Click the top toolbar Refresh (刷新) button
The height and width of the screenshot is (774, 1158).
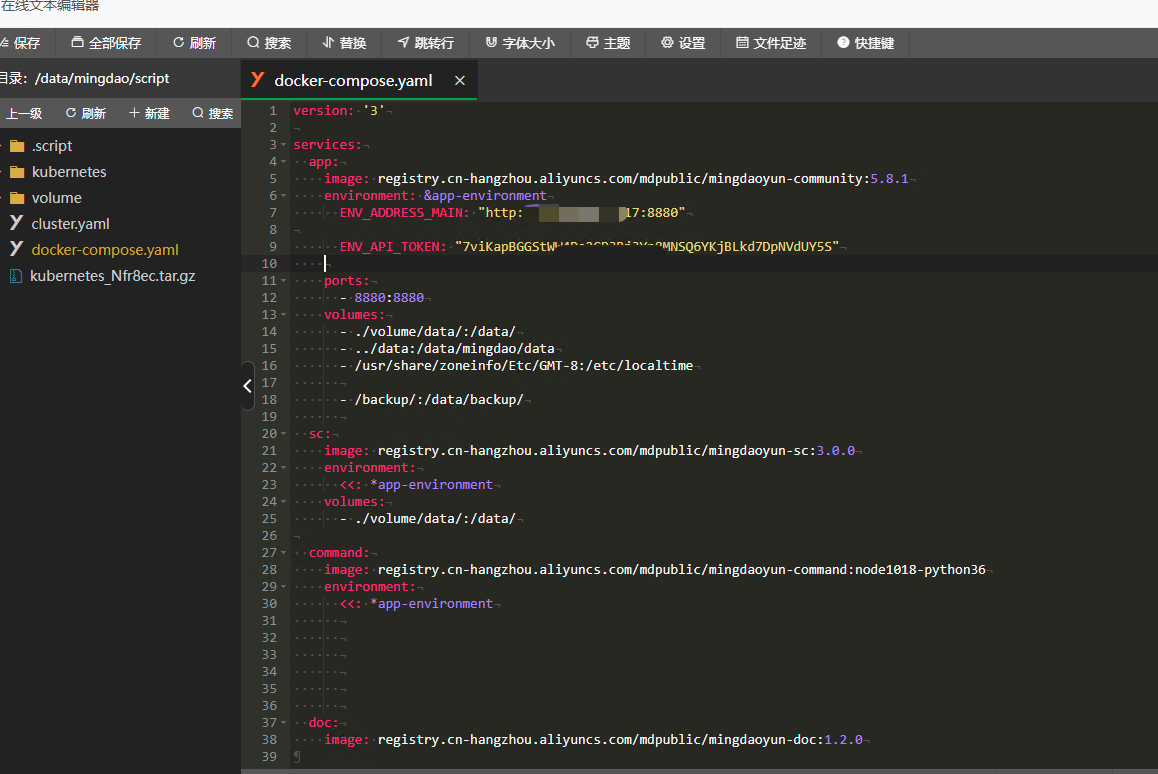tap(194, 43)
